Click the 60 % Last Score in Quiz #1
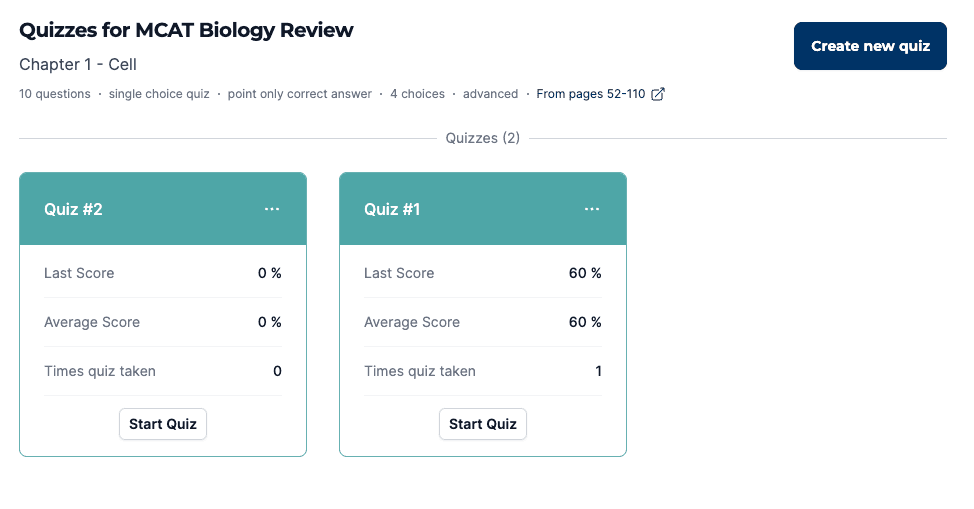The width and height of the screenshot is (974, 509). click(x=585, y=273)
